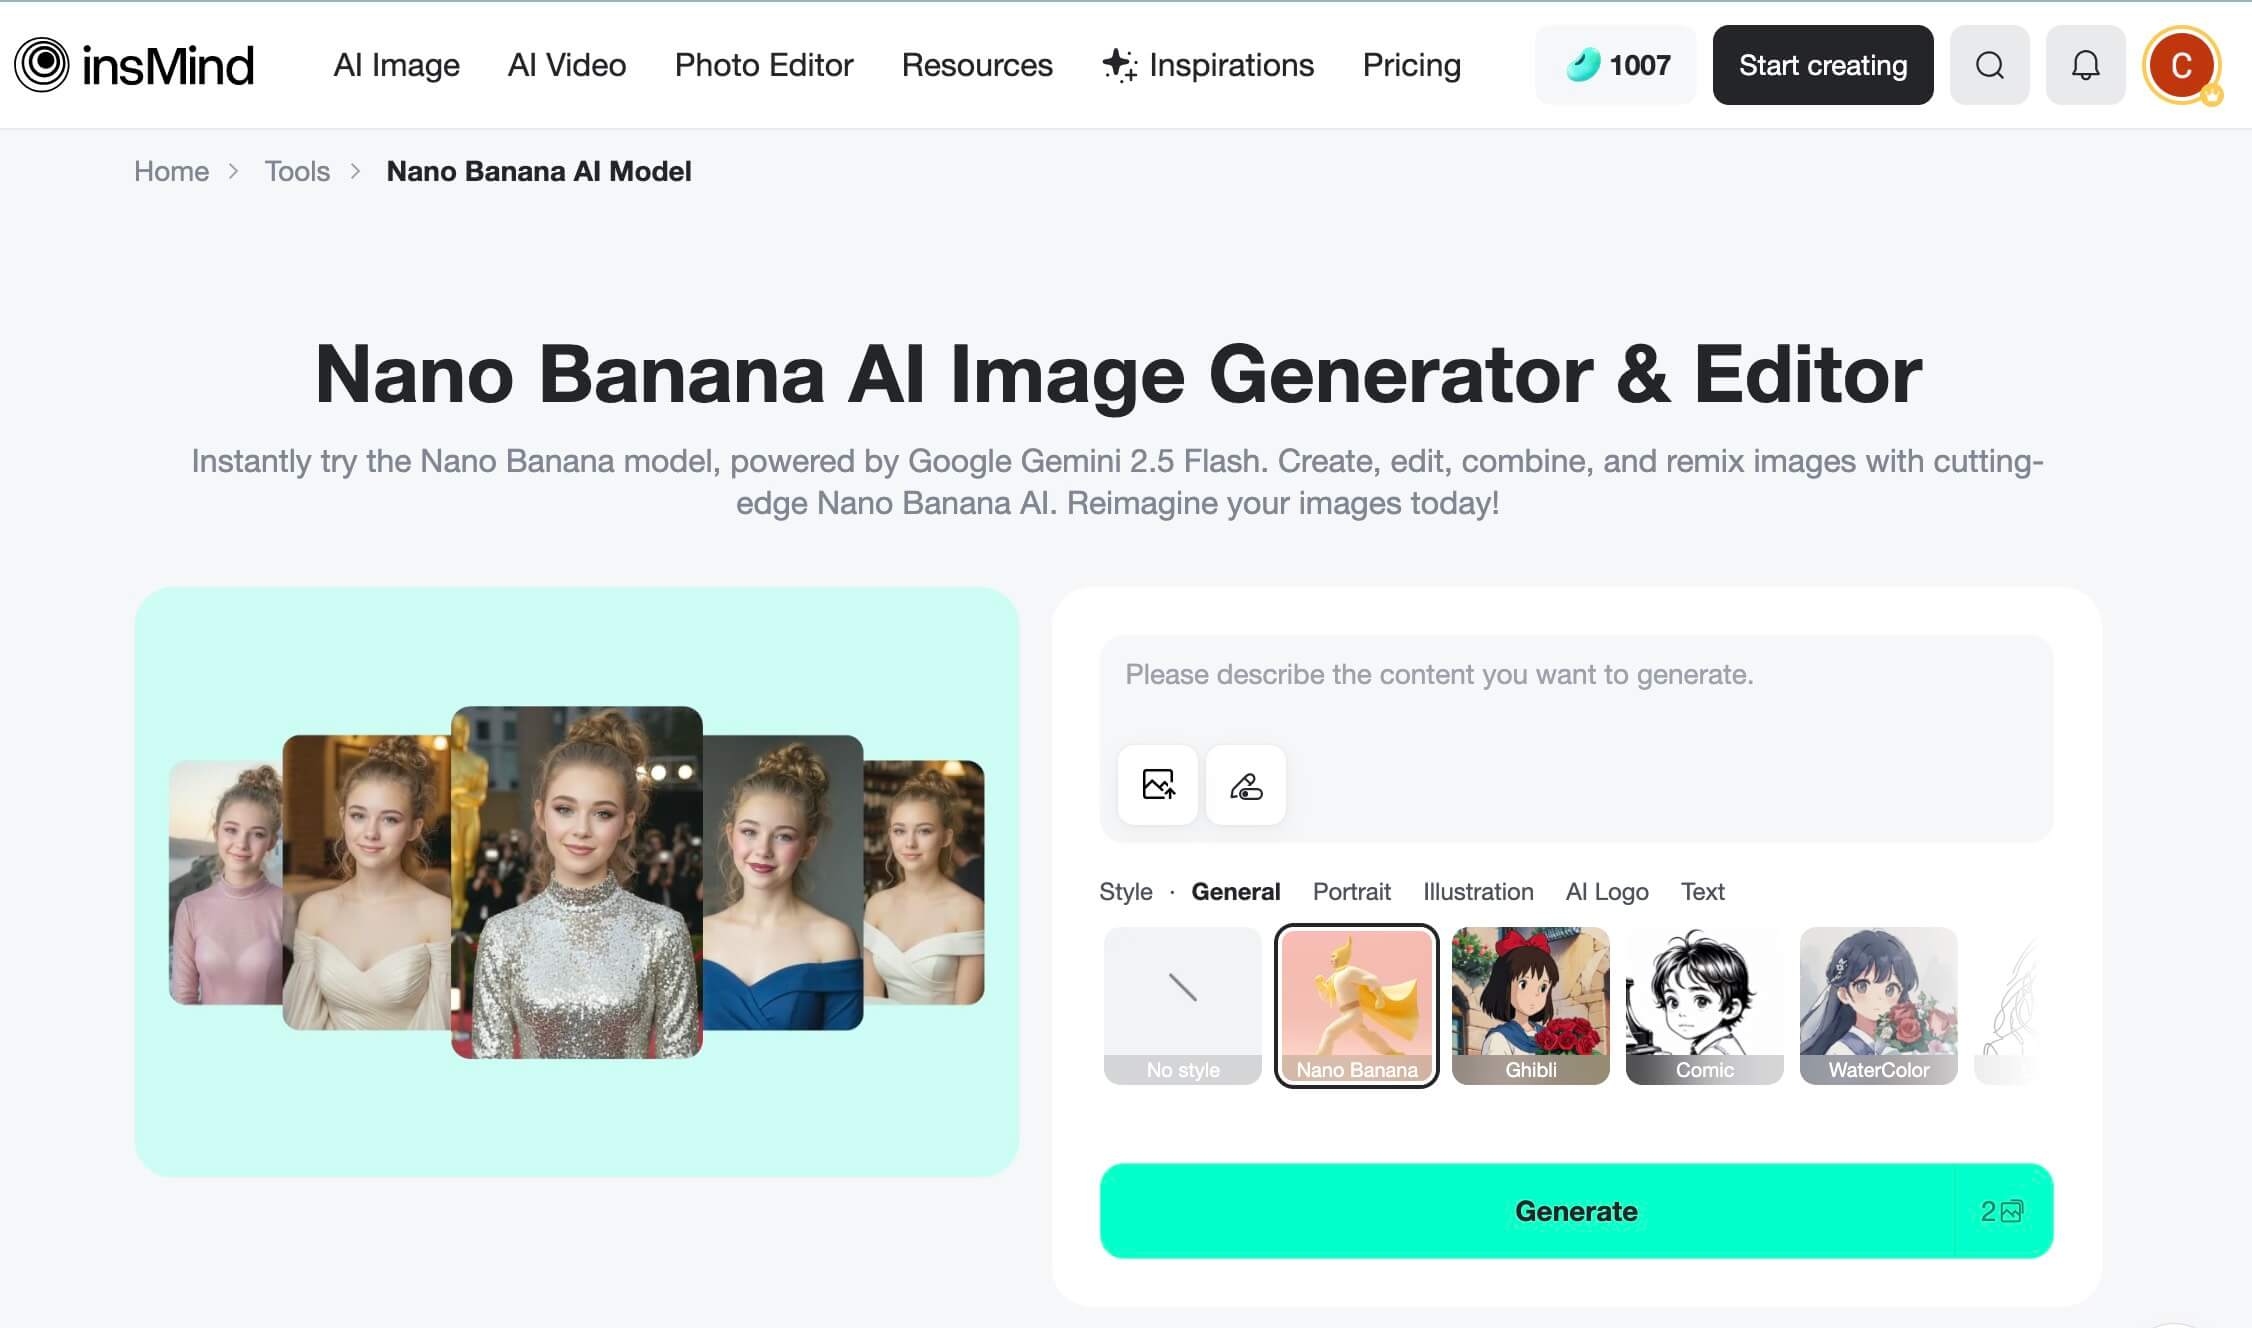Click the credits bean icon 1007
The height and width of the screenshot is (1328, 2252).
pos(1583,65)
